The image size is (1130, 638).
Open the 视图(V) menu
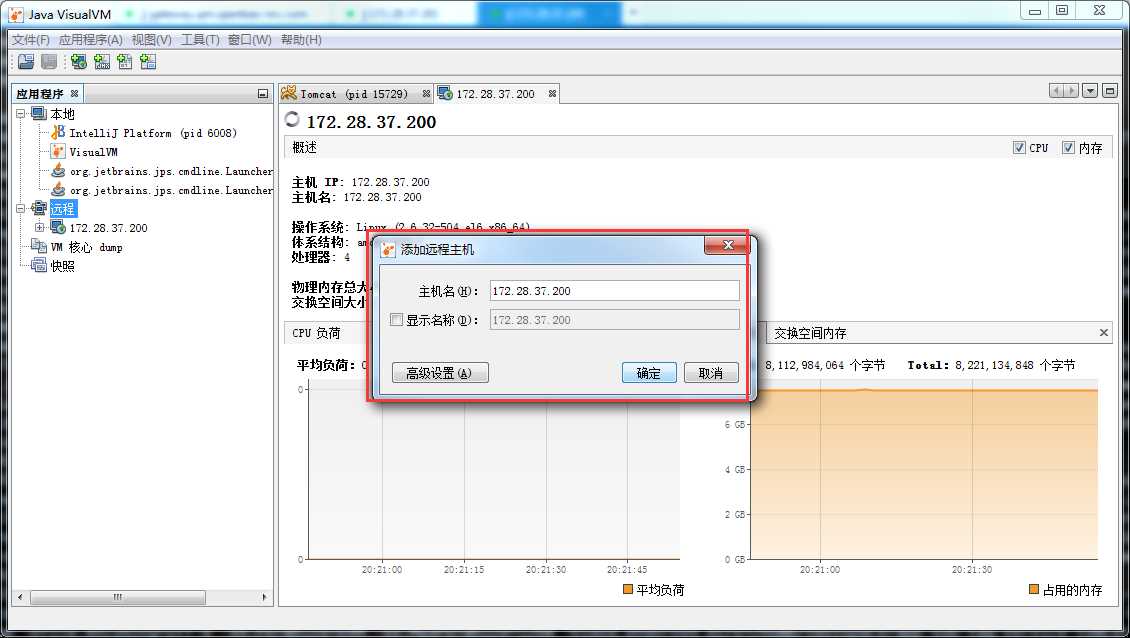pos(151,40)
